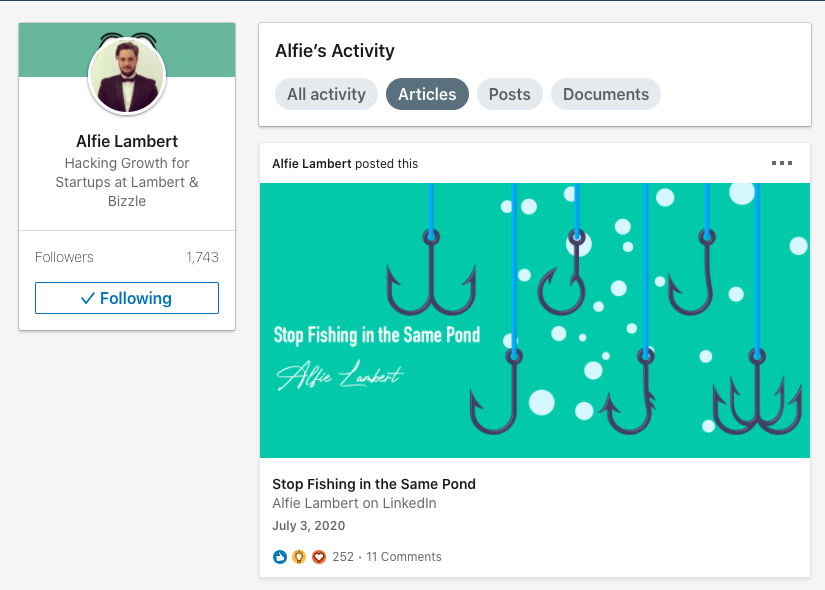The image size is (825, 590).
Task: Click the thumbs-up like reaction icon
Action: click(x=279, y=557)
